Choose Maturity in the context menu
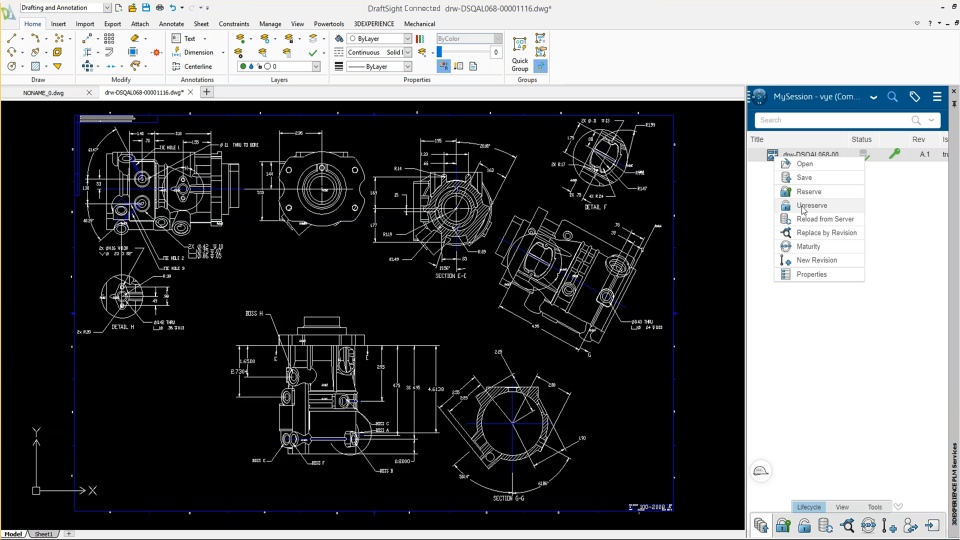This screenshot has height=540, width=960. [x=819, y=246]
